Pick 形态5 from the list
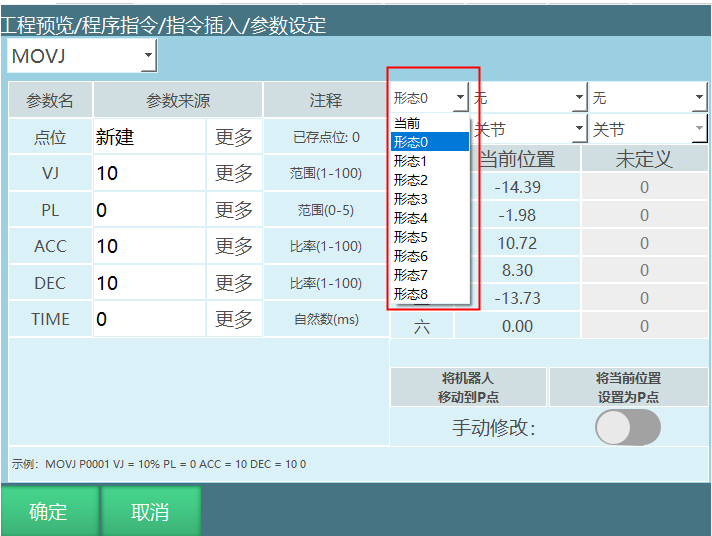712x536 pixels. point(410,237)
